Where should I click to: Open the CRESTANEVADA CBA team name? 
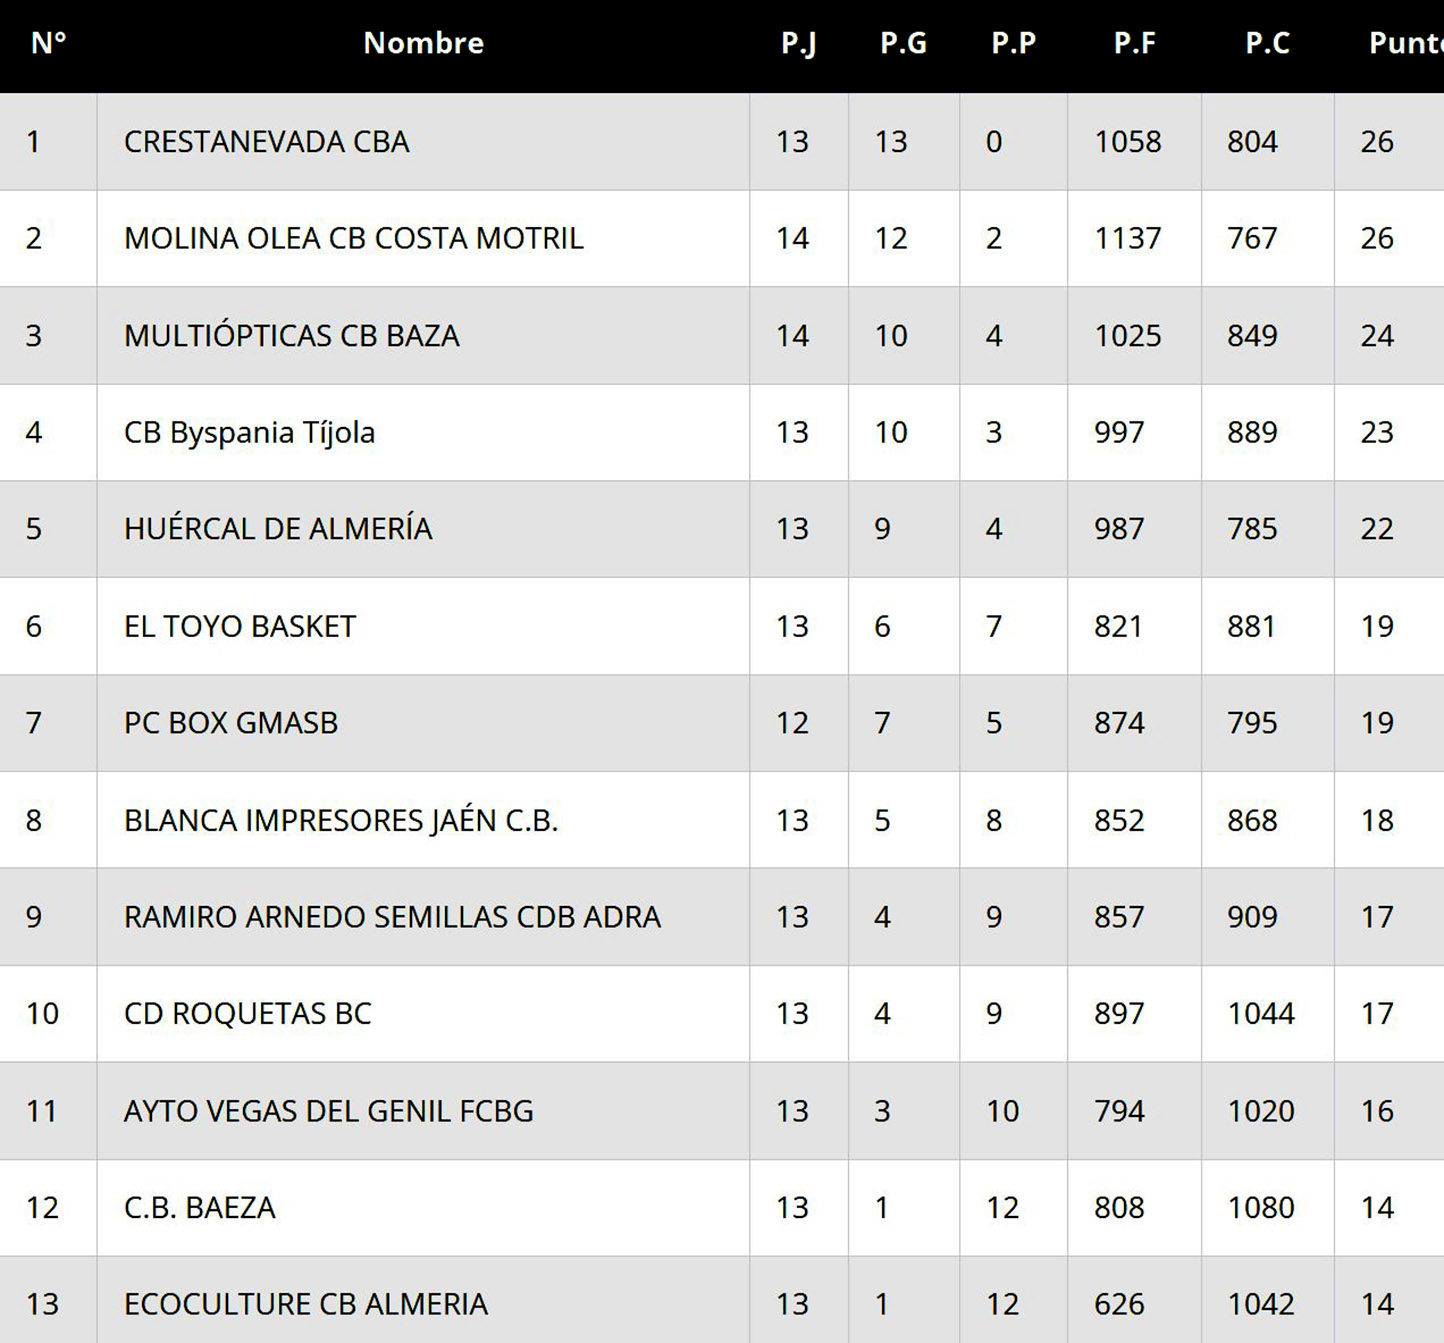coord(266,142)
